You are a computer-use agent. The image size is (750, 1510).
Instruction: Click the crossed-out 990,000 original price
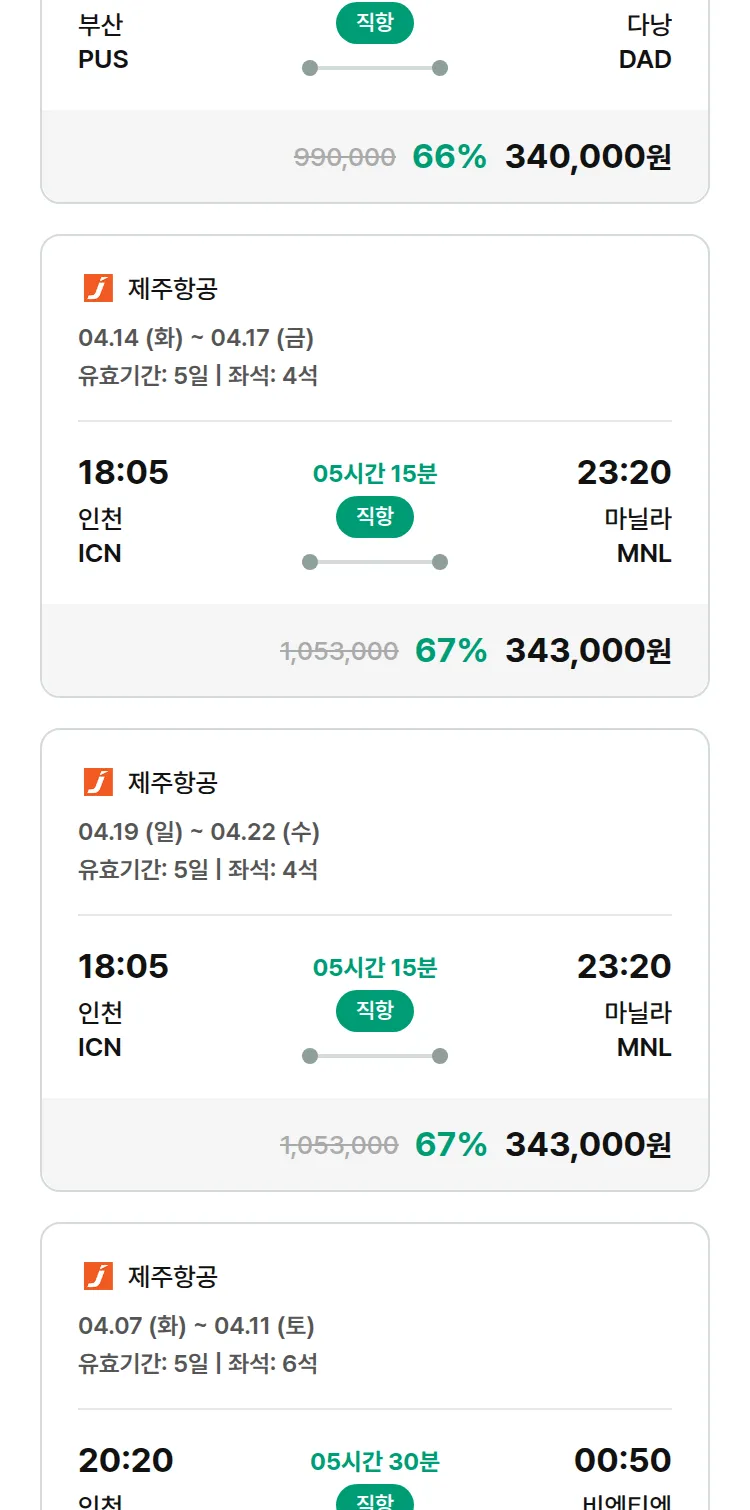coord(344,157)
